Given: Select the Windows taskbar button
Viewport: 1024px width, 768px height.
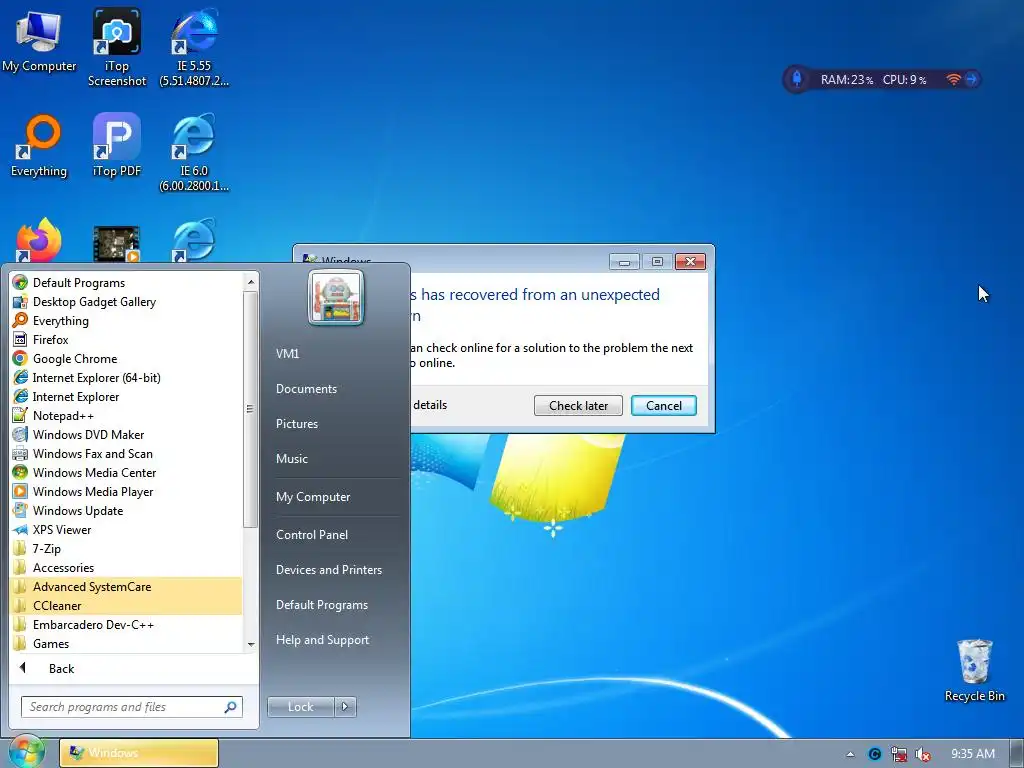Looking at the screenshot, I should click(x=139, y=753).
